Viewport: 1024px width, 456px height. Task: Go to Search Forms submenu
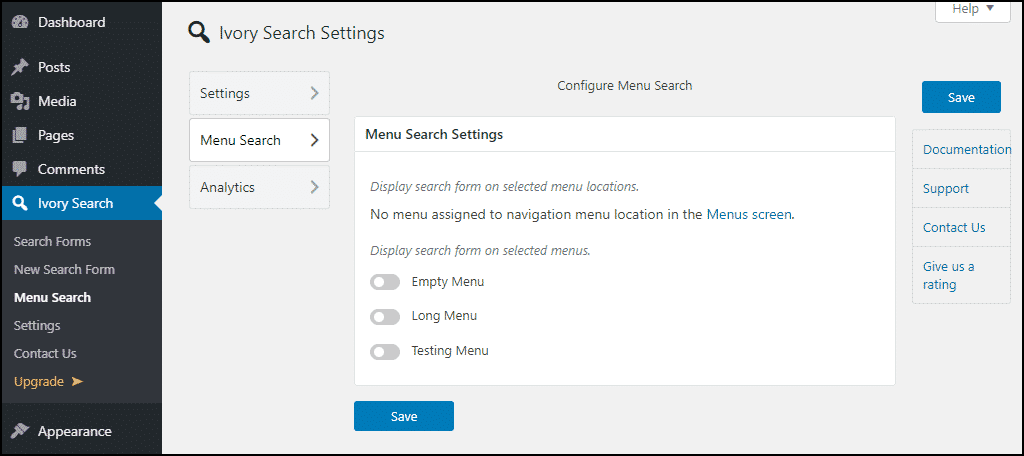pos(52,242)
